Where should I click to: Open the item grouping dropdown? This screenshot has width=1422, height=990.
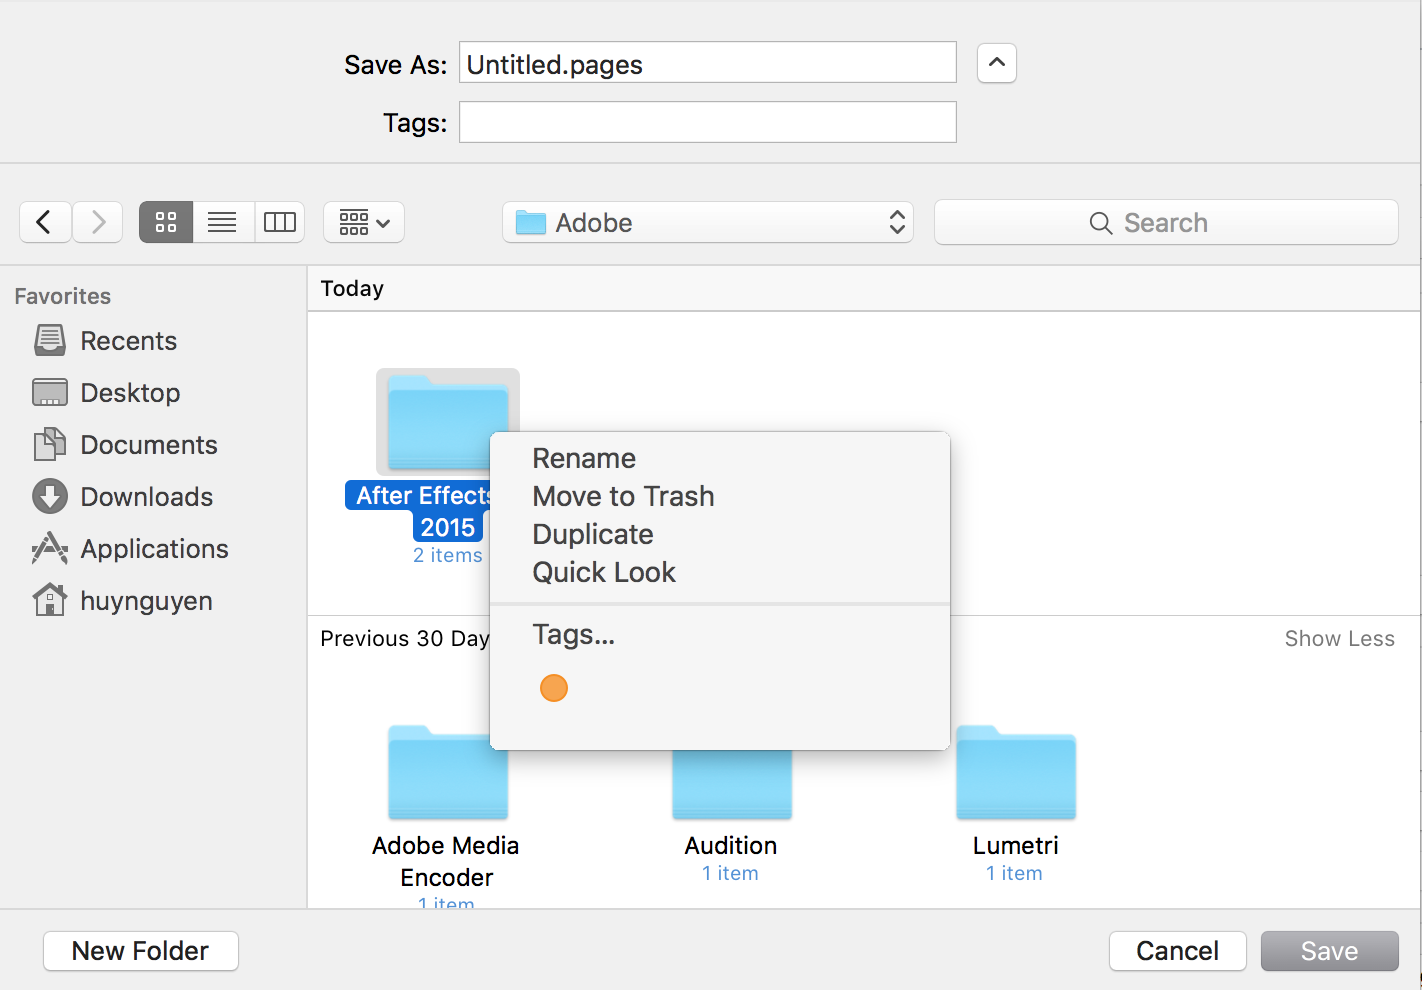(364, 222)
